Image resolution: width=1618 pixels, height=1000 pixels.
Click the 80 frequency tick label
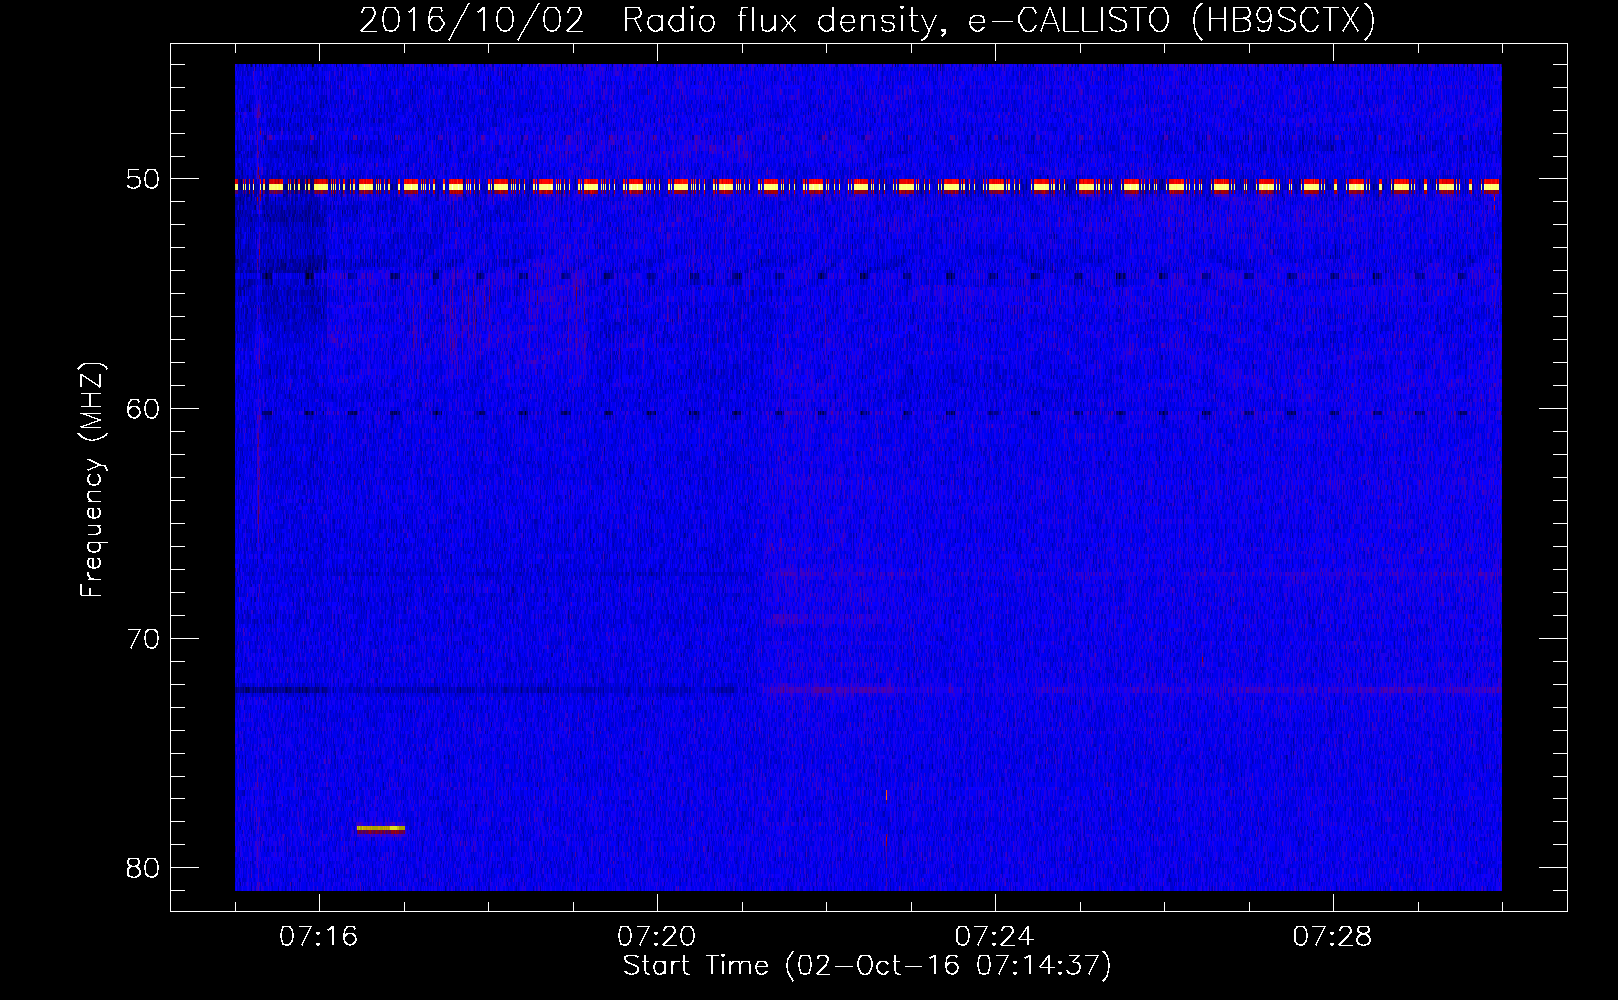click(x=142, y=867)
